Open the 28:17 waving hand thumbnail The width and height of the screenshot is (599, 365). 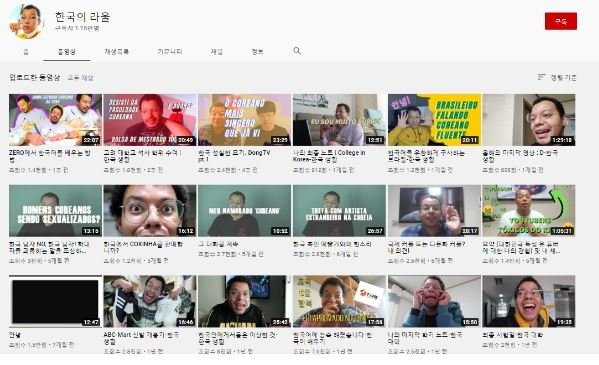(x=434, y=211)
